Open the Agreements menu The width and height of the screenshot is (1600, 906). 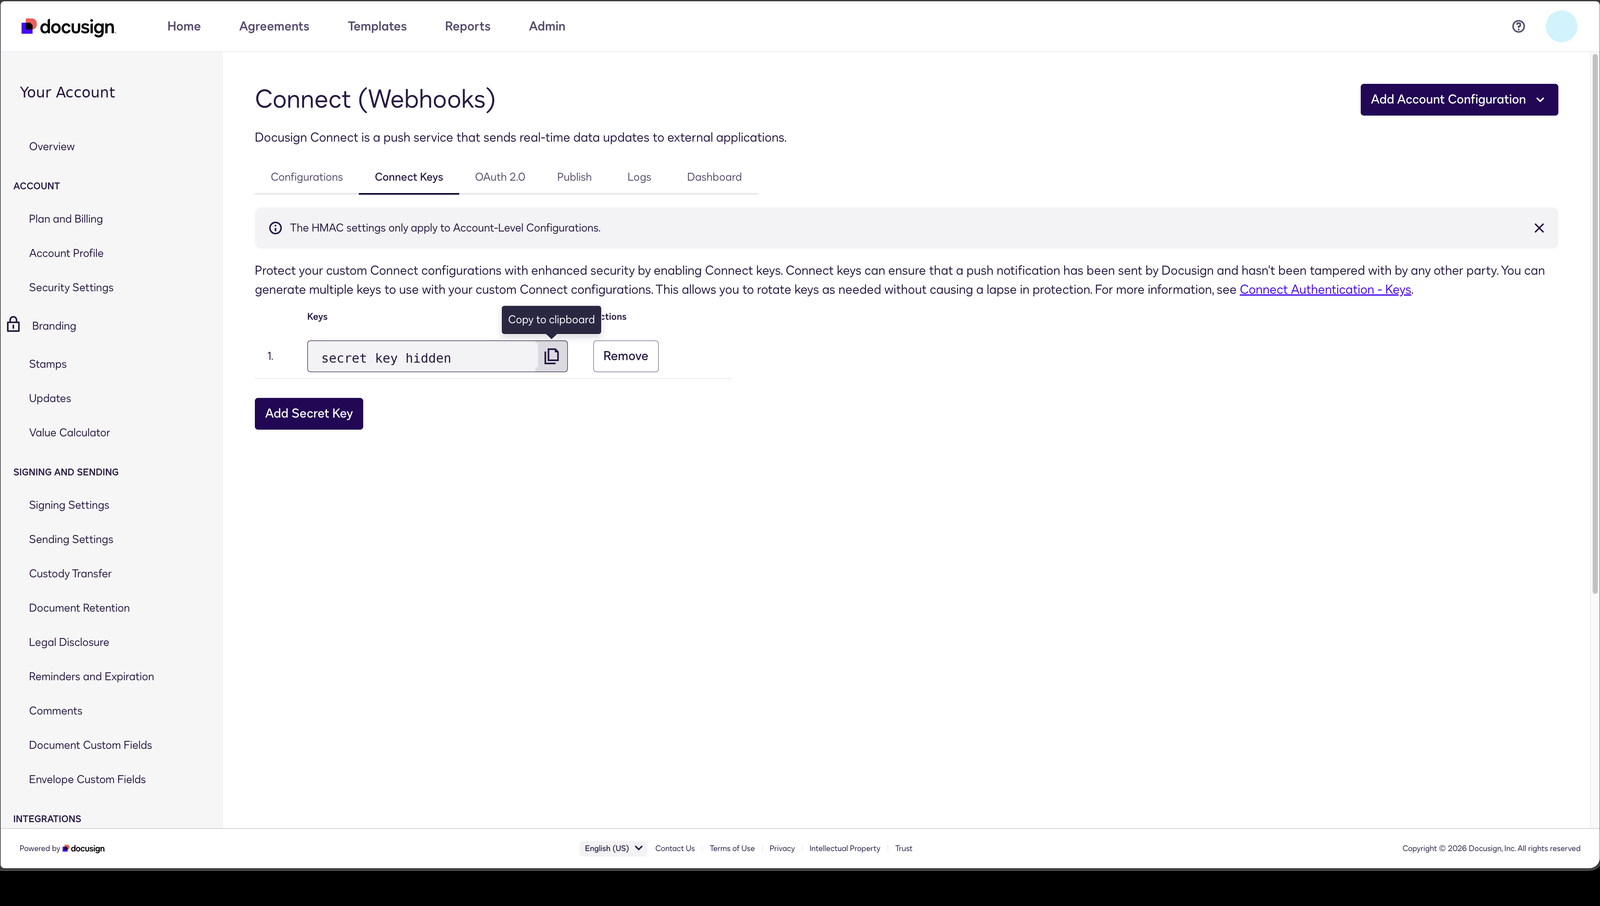point(274,27)
